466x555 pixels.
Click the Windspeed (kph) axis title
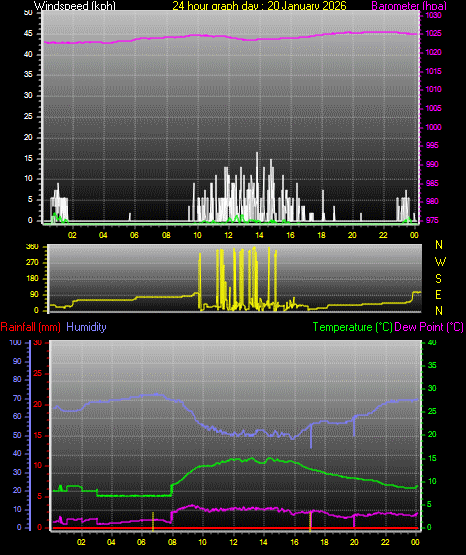click(75, 6)
